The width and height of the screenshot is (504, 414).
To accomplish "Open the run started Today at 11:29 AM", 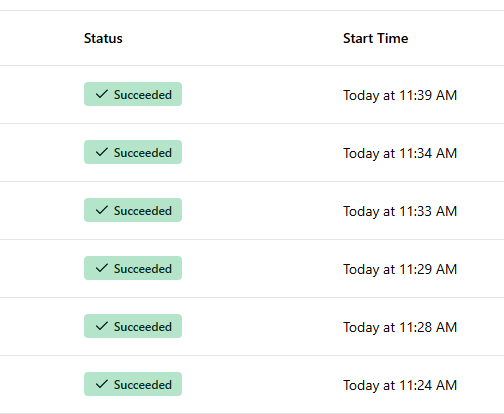I will pos(400,269).
